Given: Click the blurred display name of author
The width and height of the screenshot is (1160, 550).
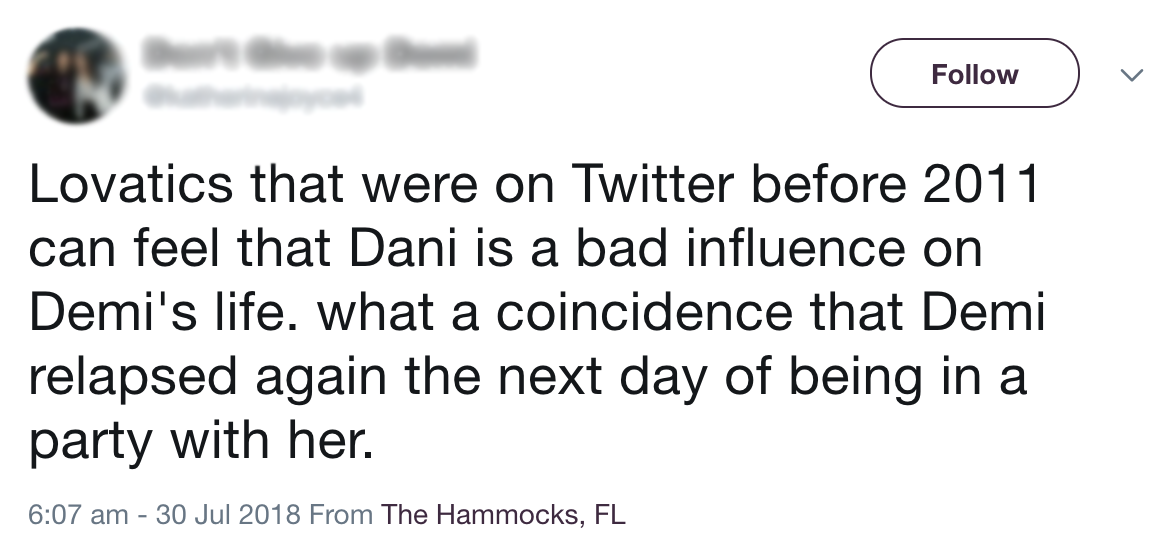Looking at the screenshot, I should coord(308,54).
